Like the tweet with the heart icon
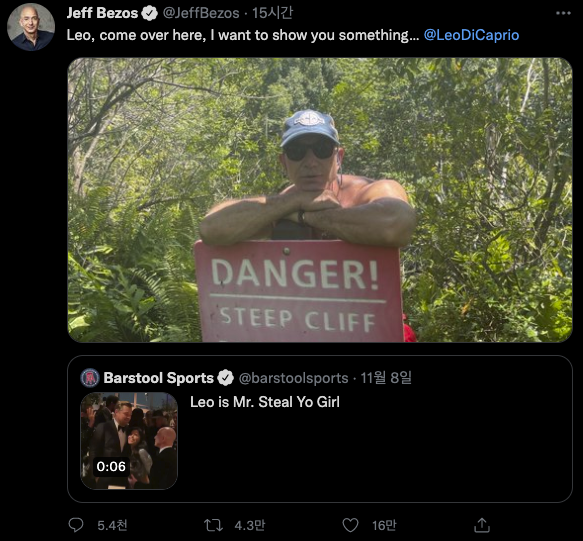 [x=350, y=525]
